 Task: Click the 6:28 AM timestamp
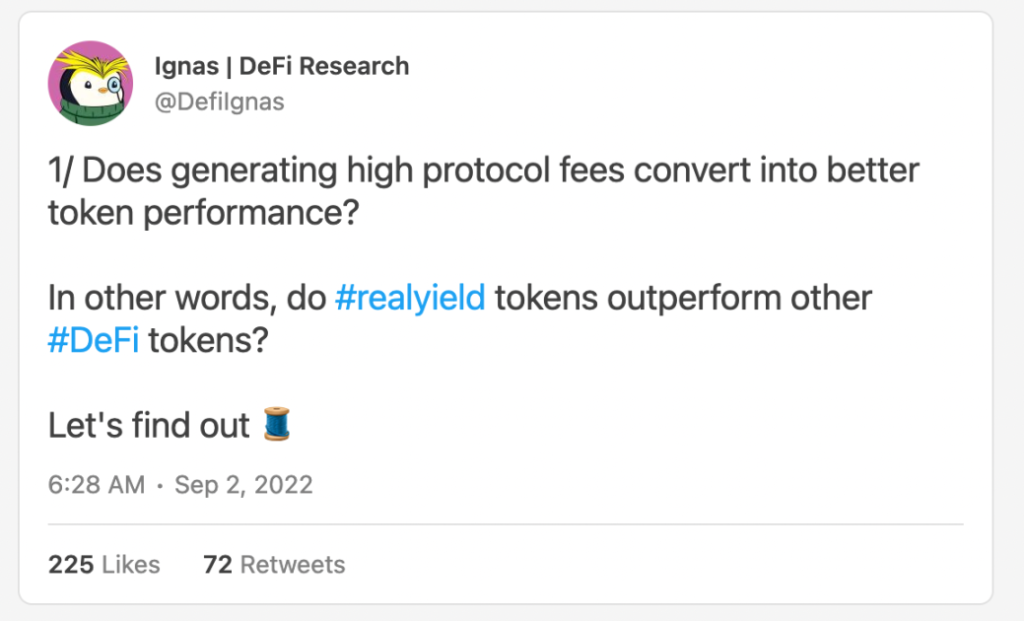(97, 485)
